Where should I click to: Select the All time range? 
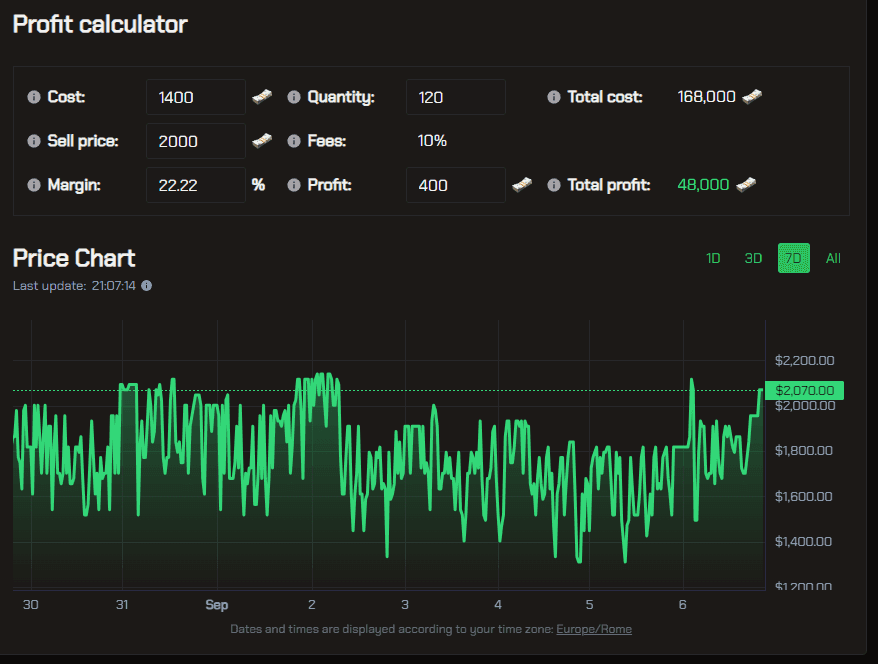(x=833, y=258)
